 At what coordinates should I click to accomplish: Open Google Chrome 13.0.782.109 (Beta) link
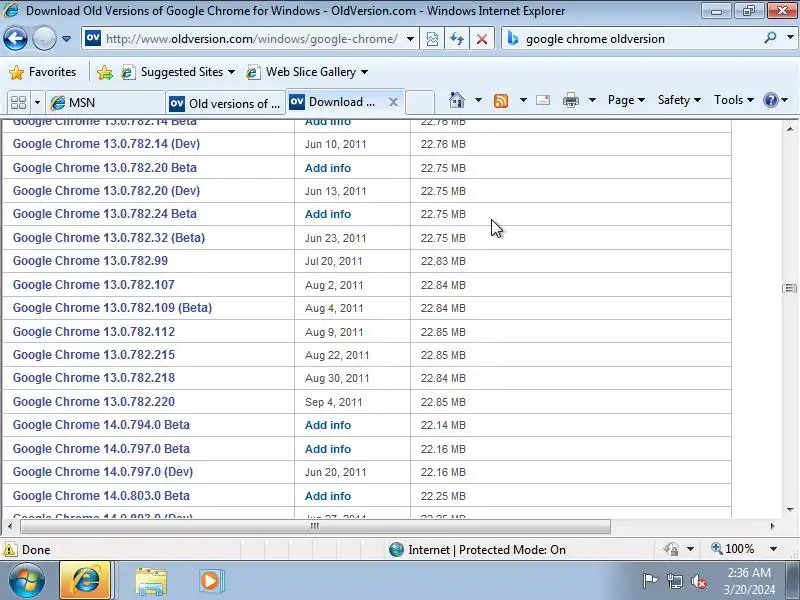point(112,308)
